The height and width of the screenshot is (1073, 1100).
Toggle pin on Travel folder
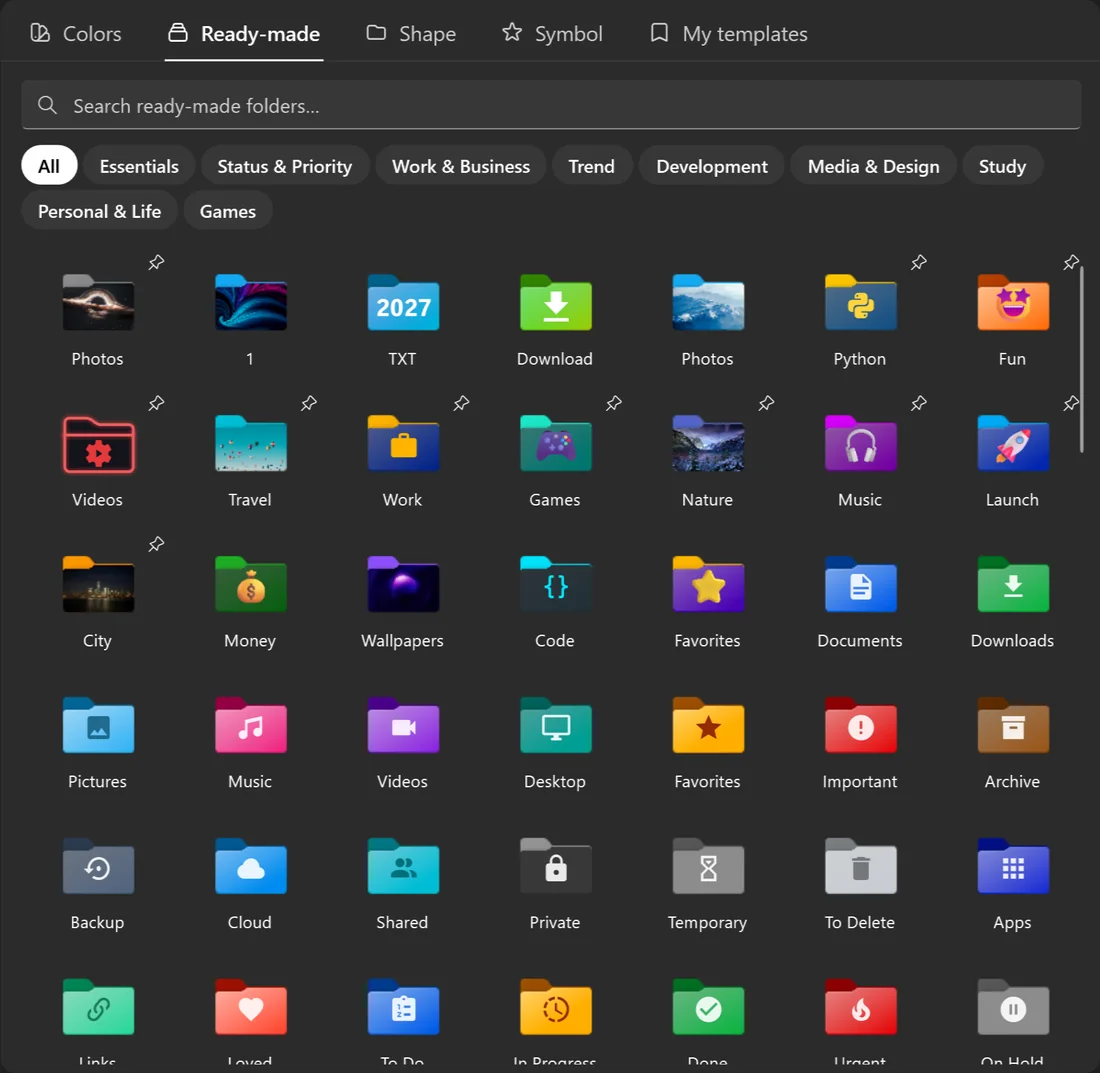pos(309,403)
